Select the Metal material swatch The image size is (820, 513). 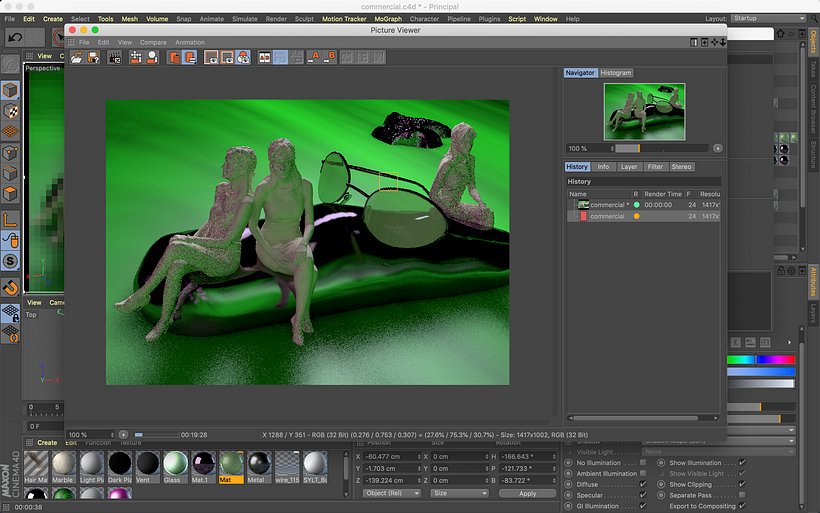[259, 467]
